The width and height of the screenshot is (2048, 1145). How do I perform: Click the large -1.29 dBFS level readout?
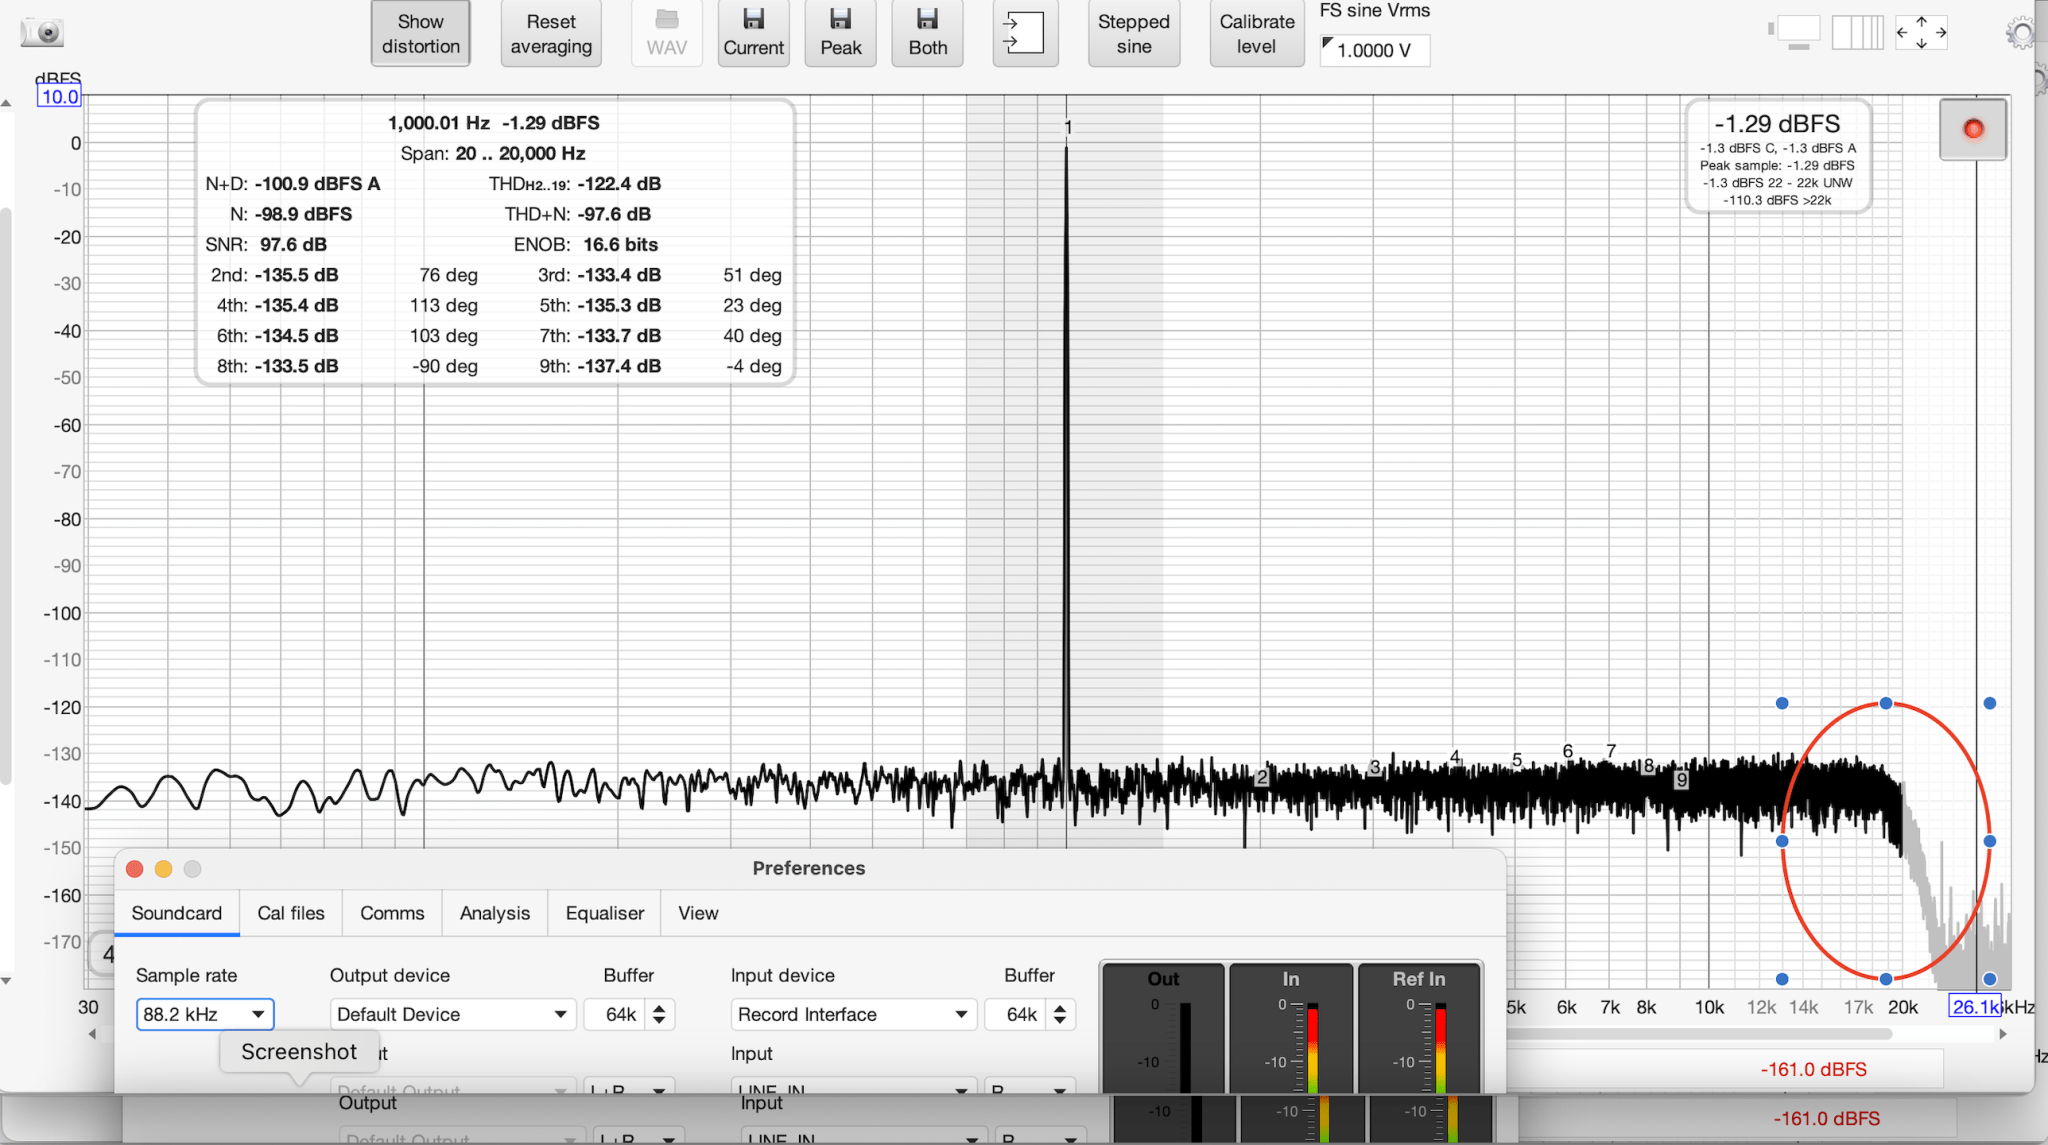click(x=1777, y=124)
